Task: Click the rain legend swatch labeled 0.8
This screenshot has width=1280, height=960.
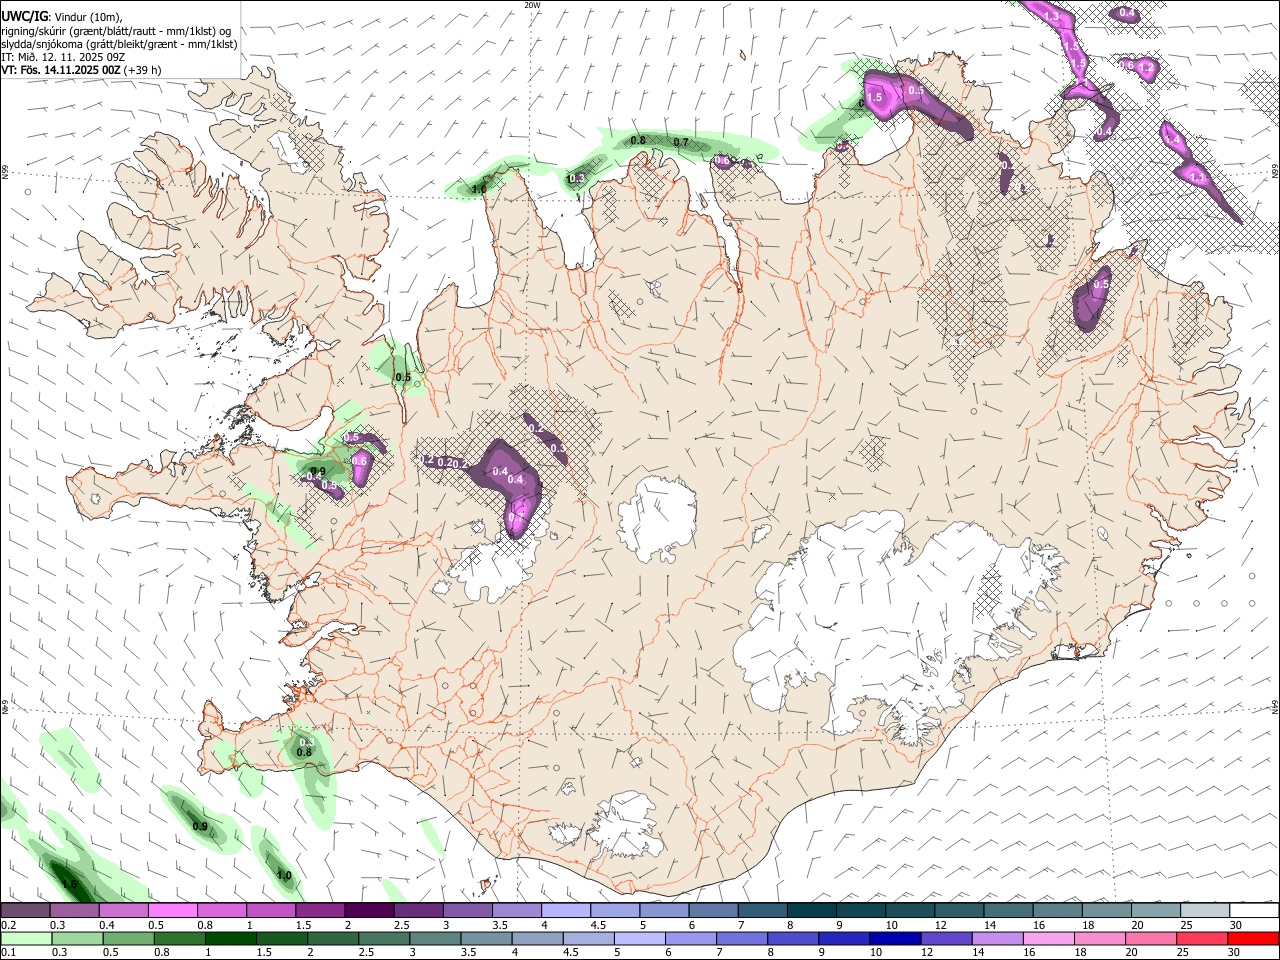Action: click(179, 939)
